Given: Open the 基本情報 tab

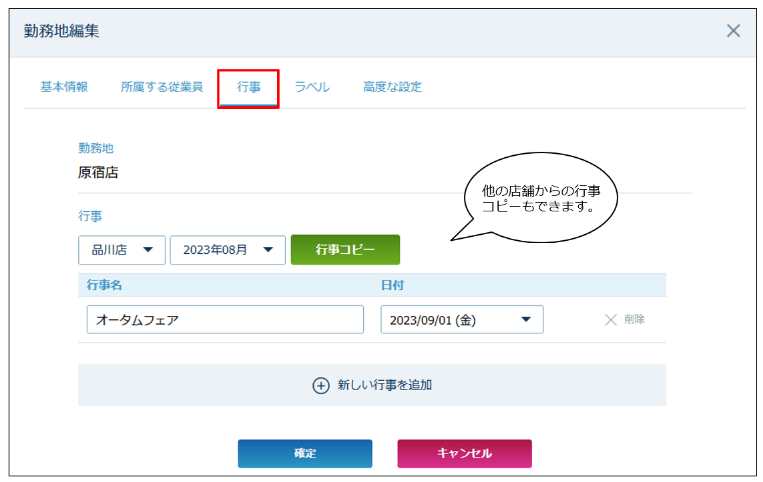Looking at the screenshot, I should [x=64, y=87].
